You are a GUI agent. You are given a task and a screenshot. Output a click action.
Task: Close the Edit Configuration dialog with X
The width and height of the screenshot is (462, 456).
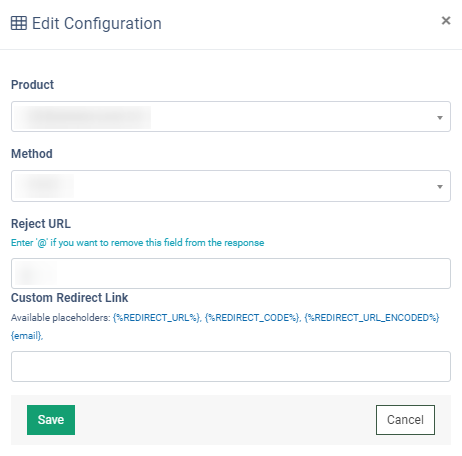point(446,21)
